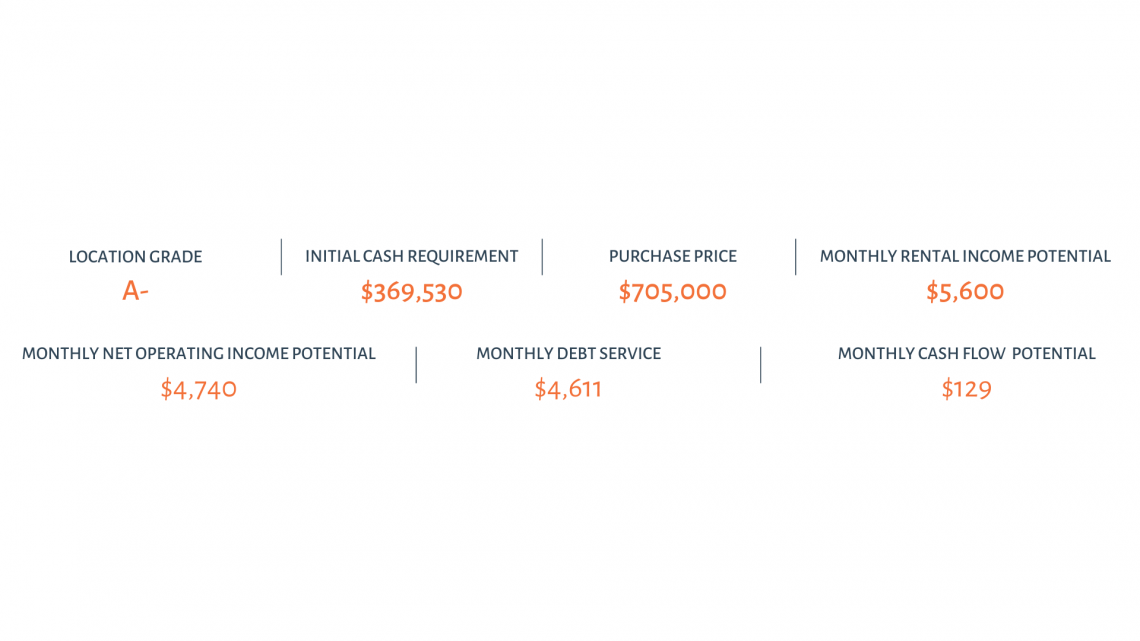
Task: Select the A- location grade value
Action: tap(135, 291)
